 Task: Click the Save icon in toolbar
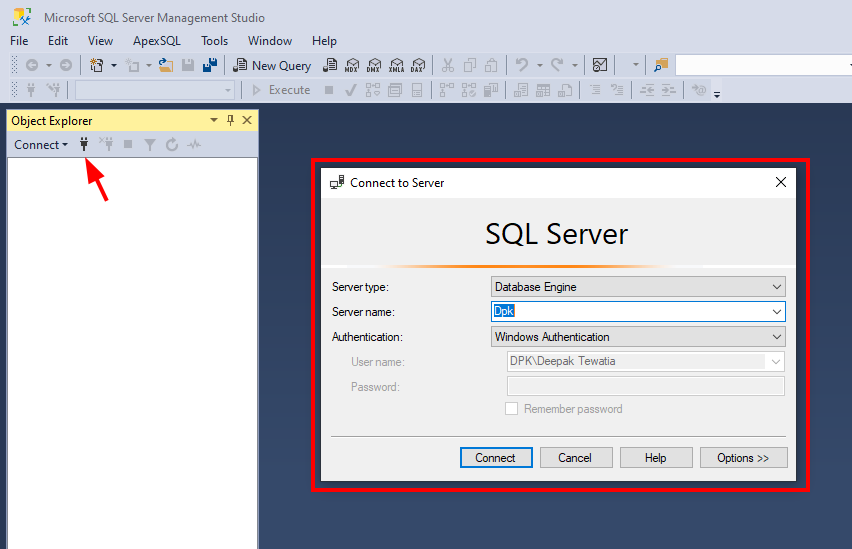(x=188, y=65)
